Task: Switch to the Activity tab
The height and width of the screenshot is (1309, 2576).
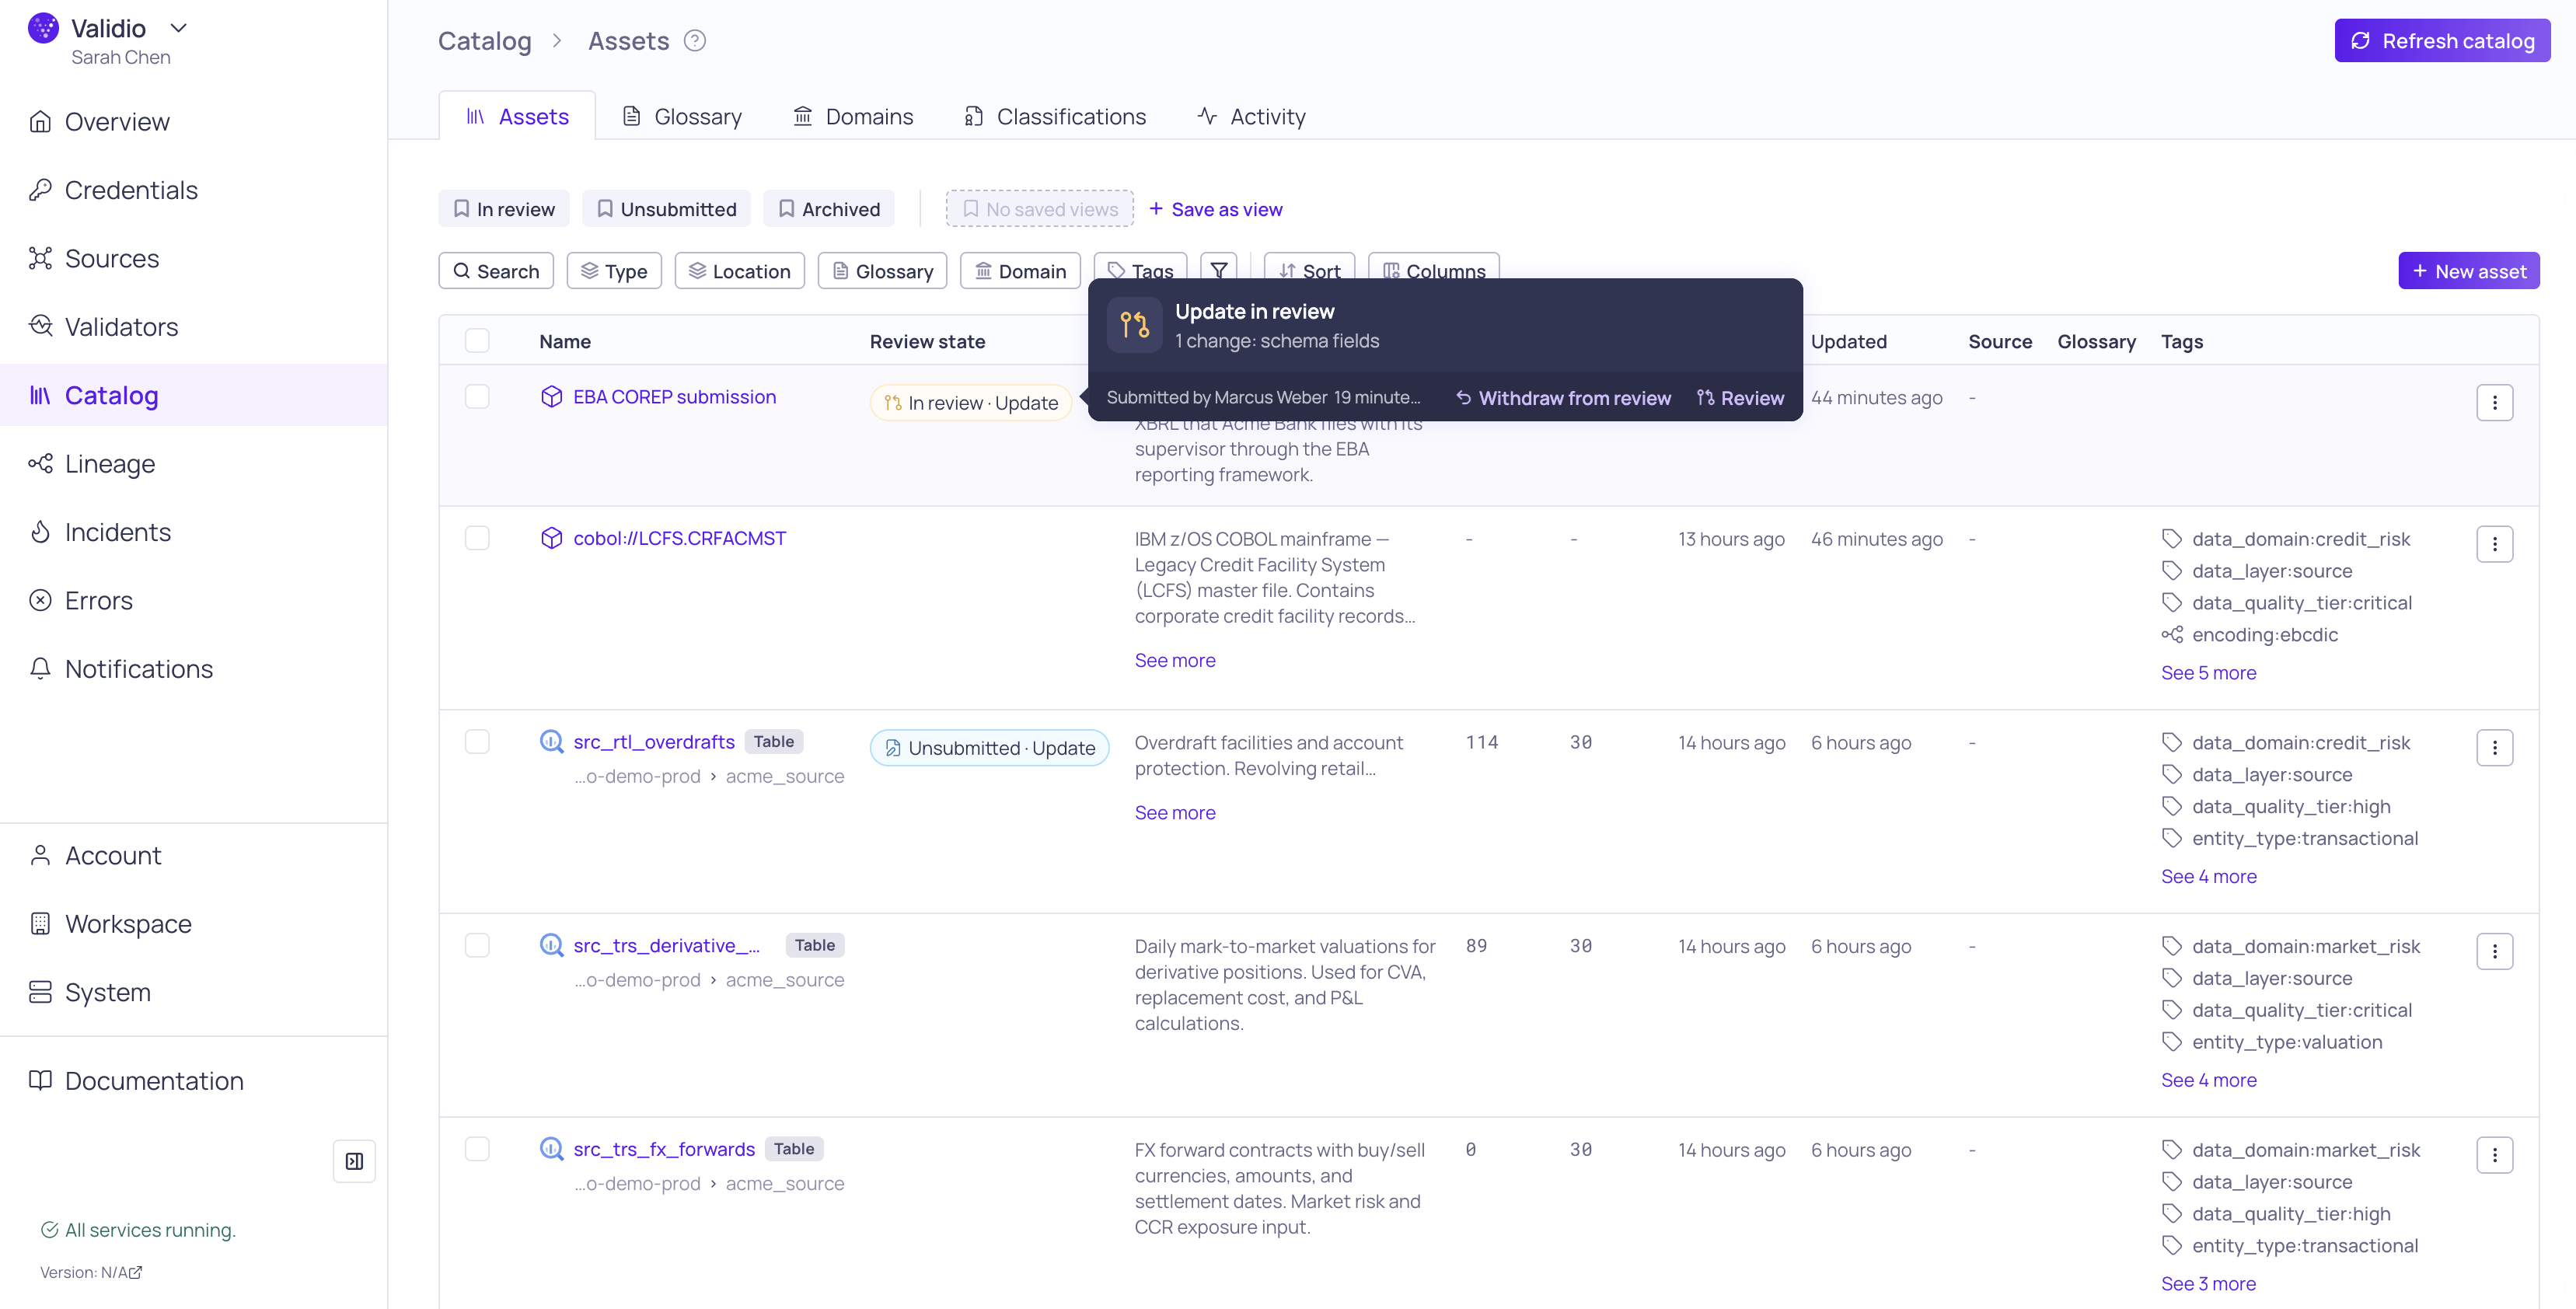Action: pyautogui.click(x=1251, y=117)
